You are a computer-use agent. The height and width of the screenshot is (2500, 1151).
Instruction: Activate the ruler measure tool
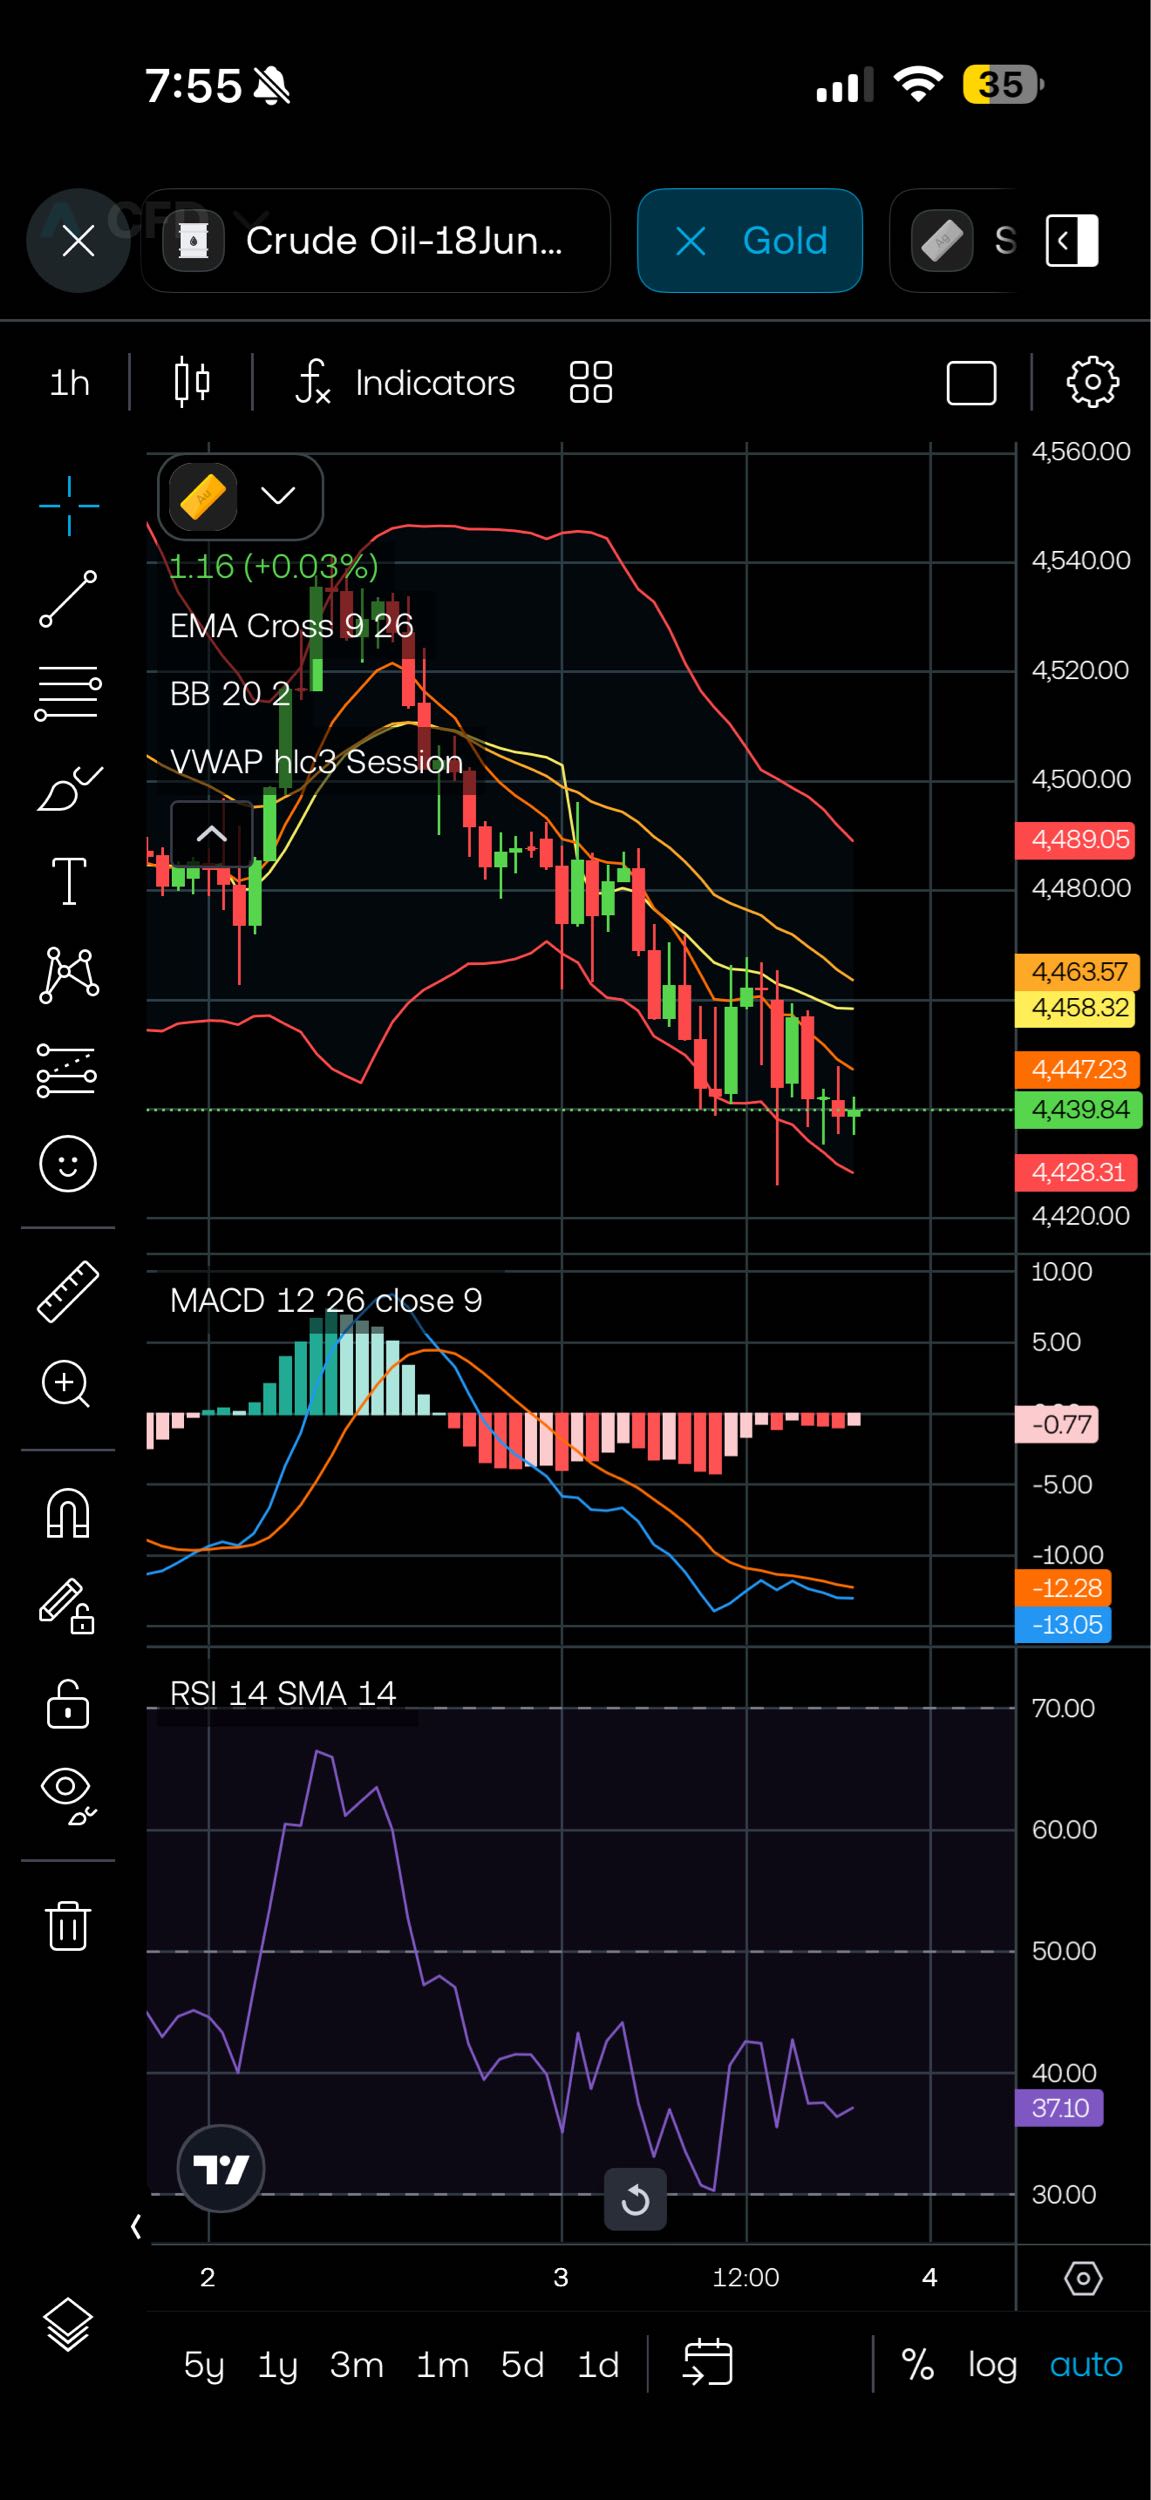[x=68, y=1292]
